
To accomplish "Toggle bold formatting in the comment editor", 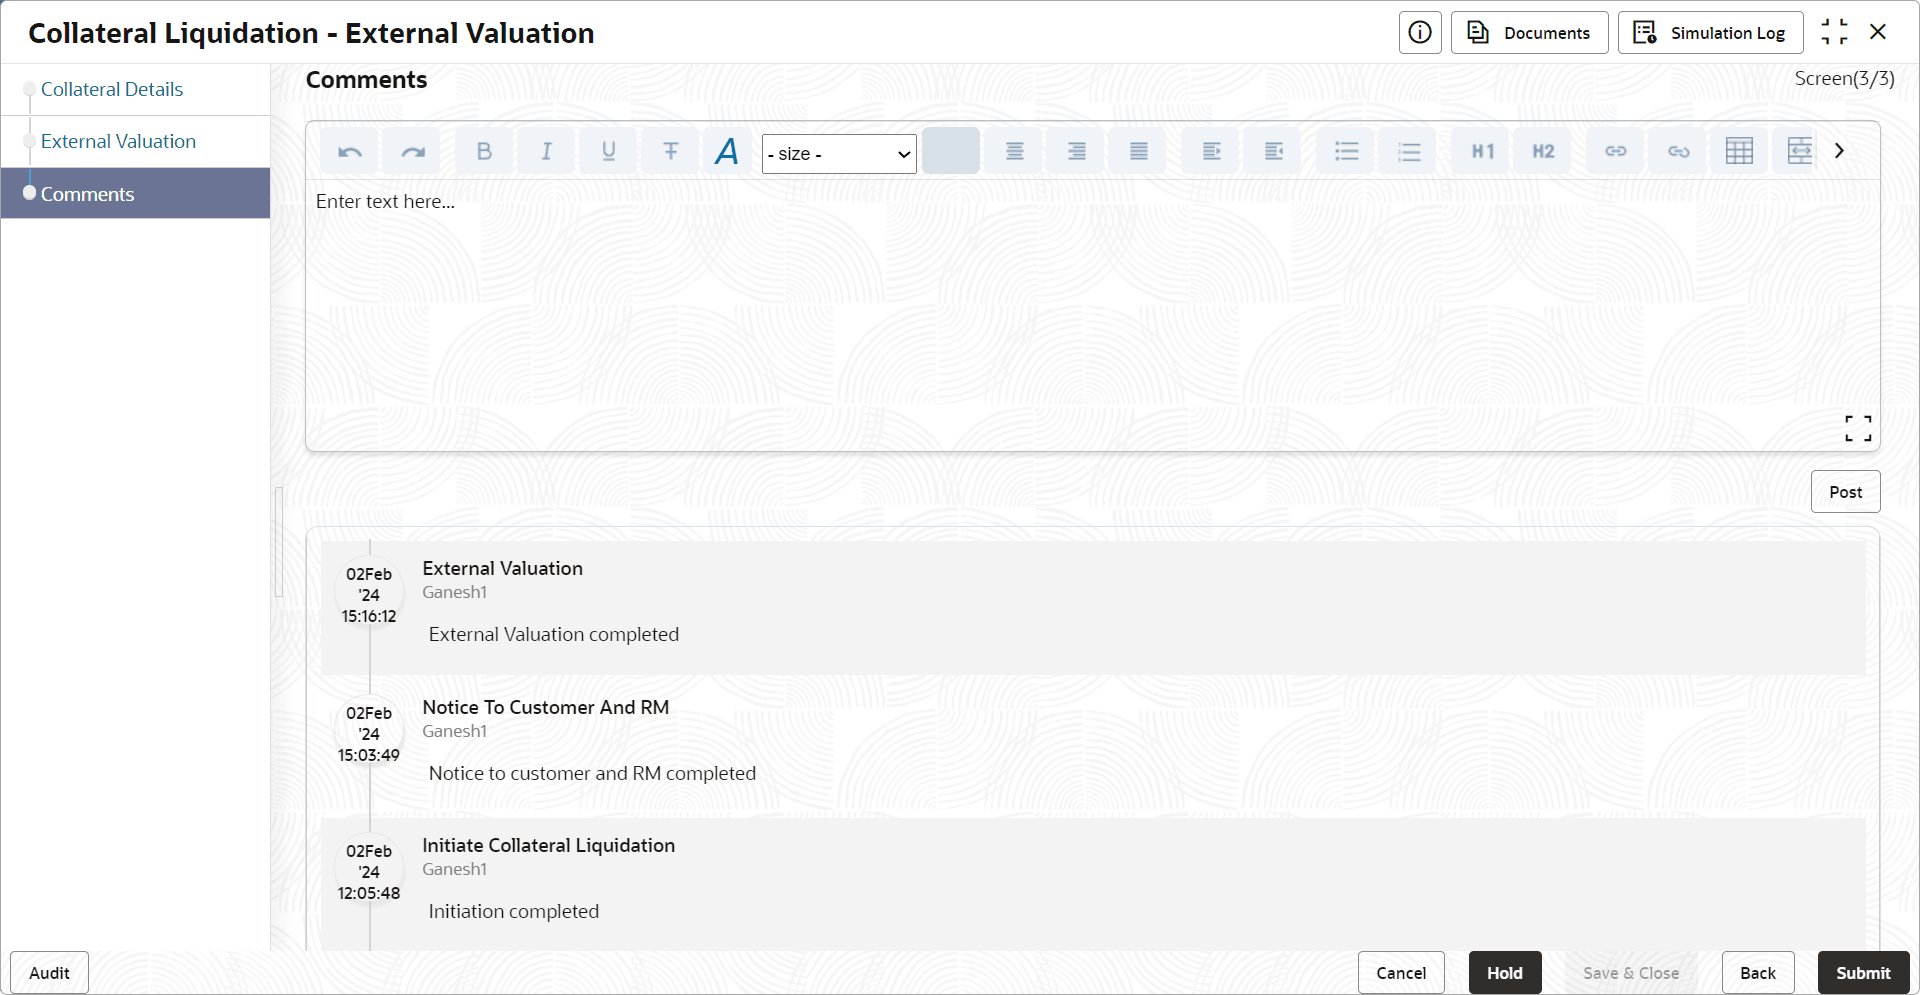I will (x=484, y=152).
